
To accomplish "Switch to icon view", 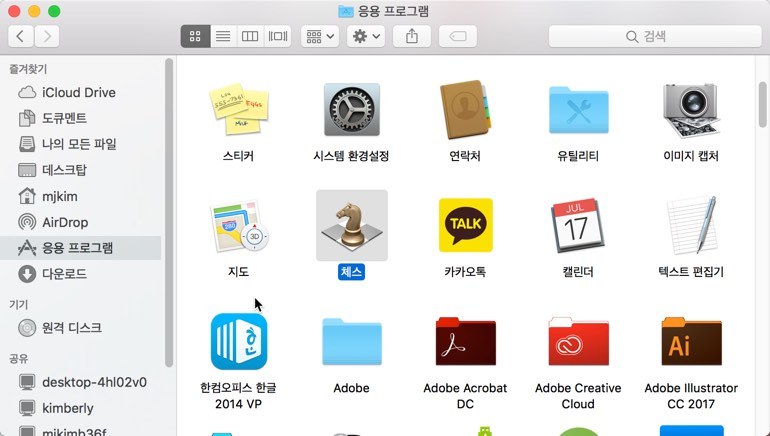I will tap(195, 36).
